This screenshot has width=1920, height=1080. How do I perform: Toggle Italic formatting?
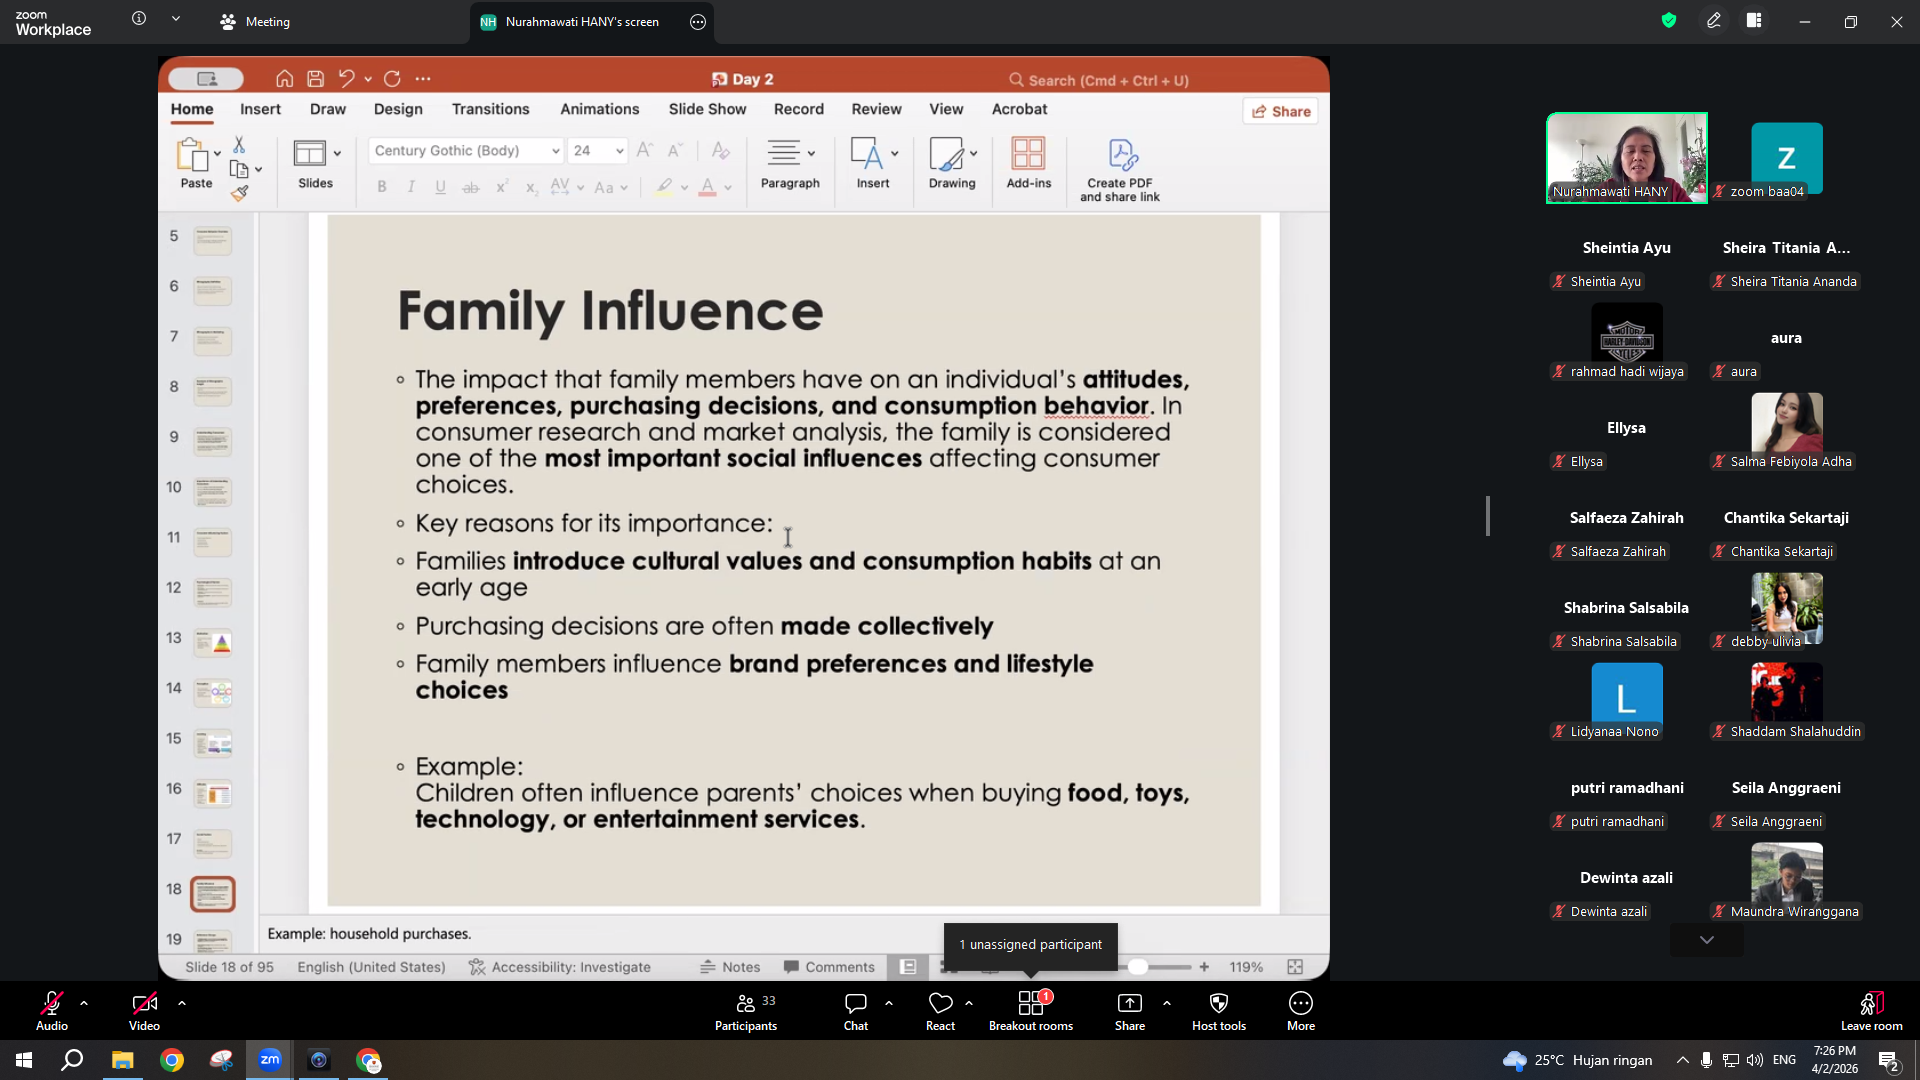(411, 187)
